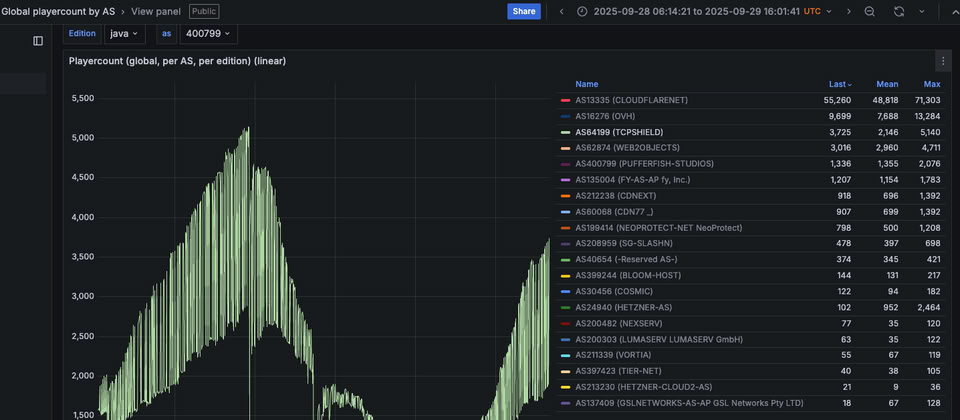
Task: Open the panel three-dot menu
Action: (942, 61)
